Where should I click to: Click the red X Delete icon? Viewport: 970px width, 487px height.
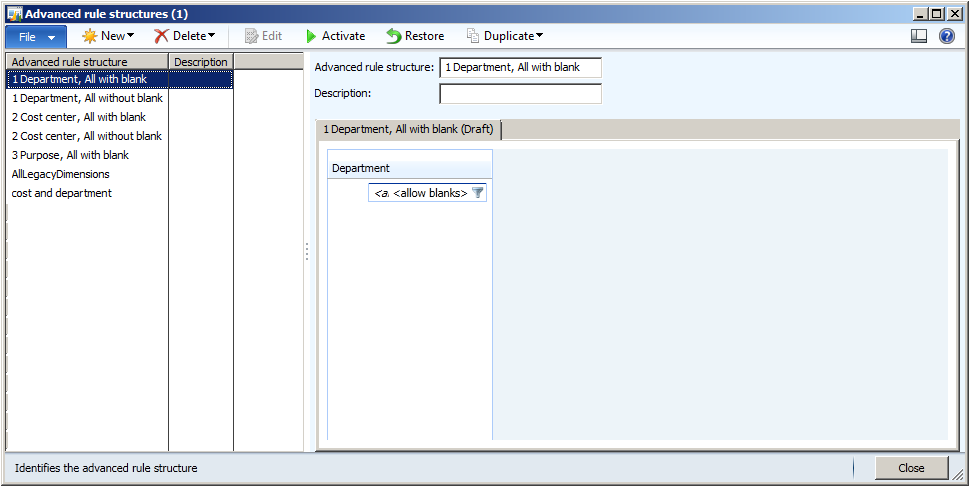[161, 37]
